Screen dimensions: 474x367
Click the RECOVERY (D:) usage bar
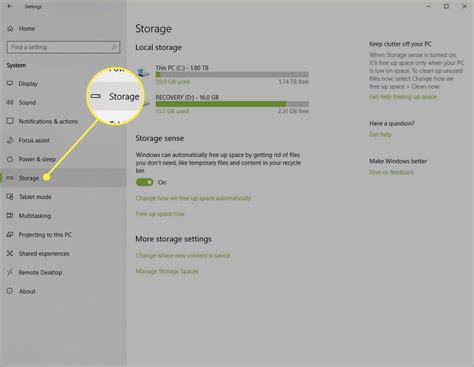coord(232,104)
